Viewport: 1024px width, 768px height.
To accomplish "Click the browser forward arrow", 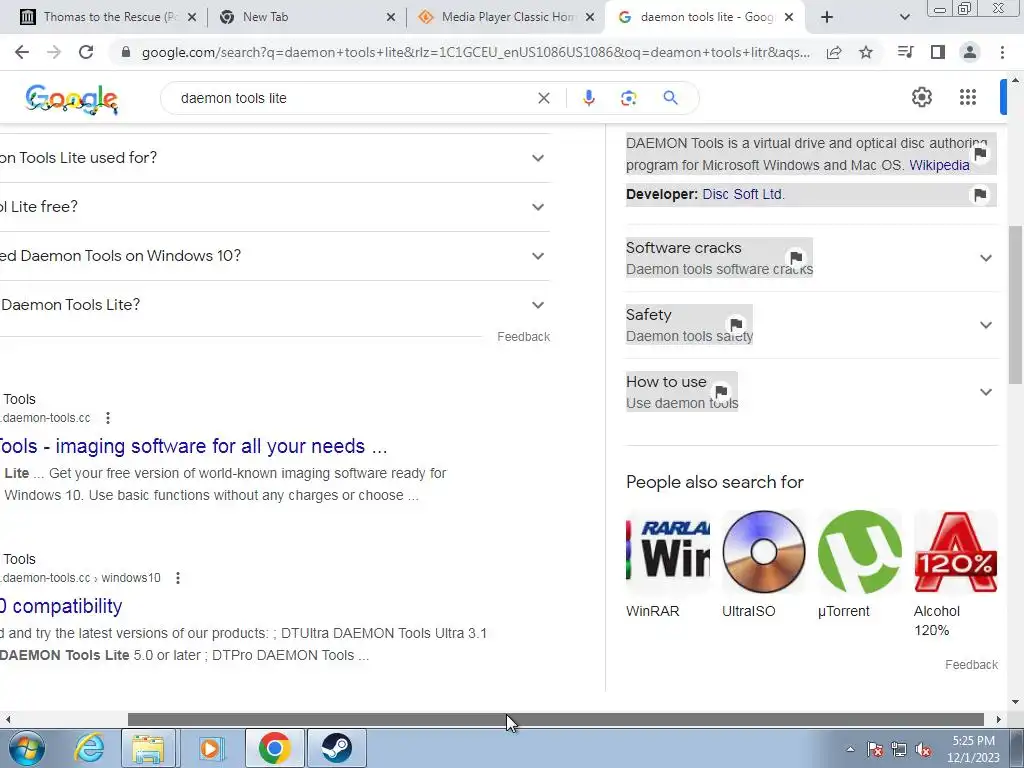I will click(x=54, y=52).
